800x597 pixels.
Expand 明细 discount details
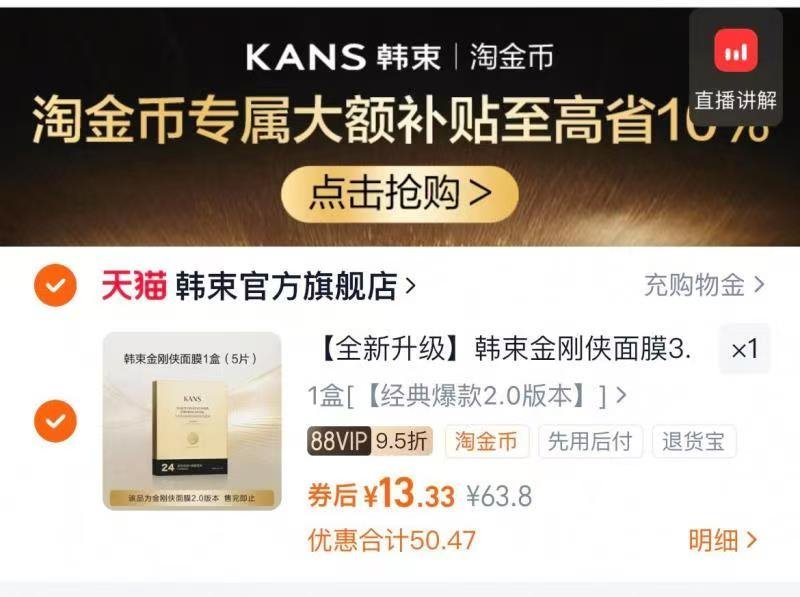(x=722, y=540)
